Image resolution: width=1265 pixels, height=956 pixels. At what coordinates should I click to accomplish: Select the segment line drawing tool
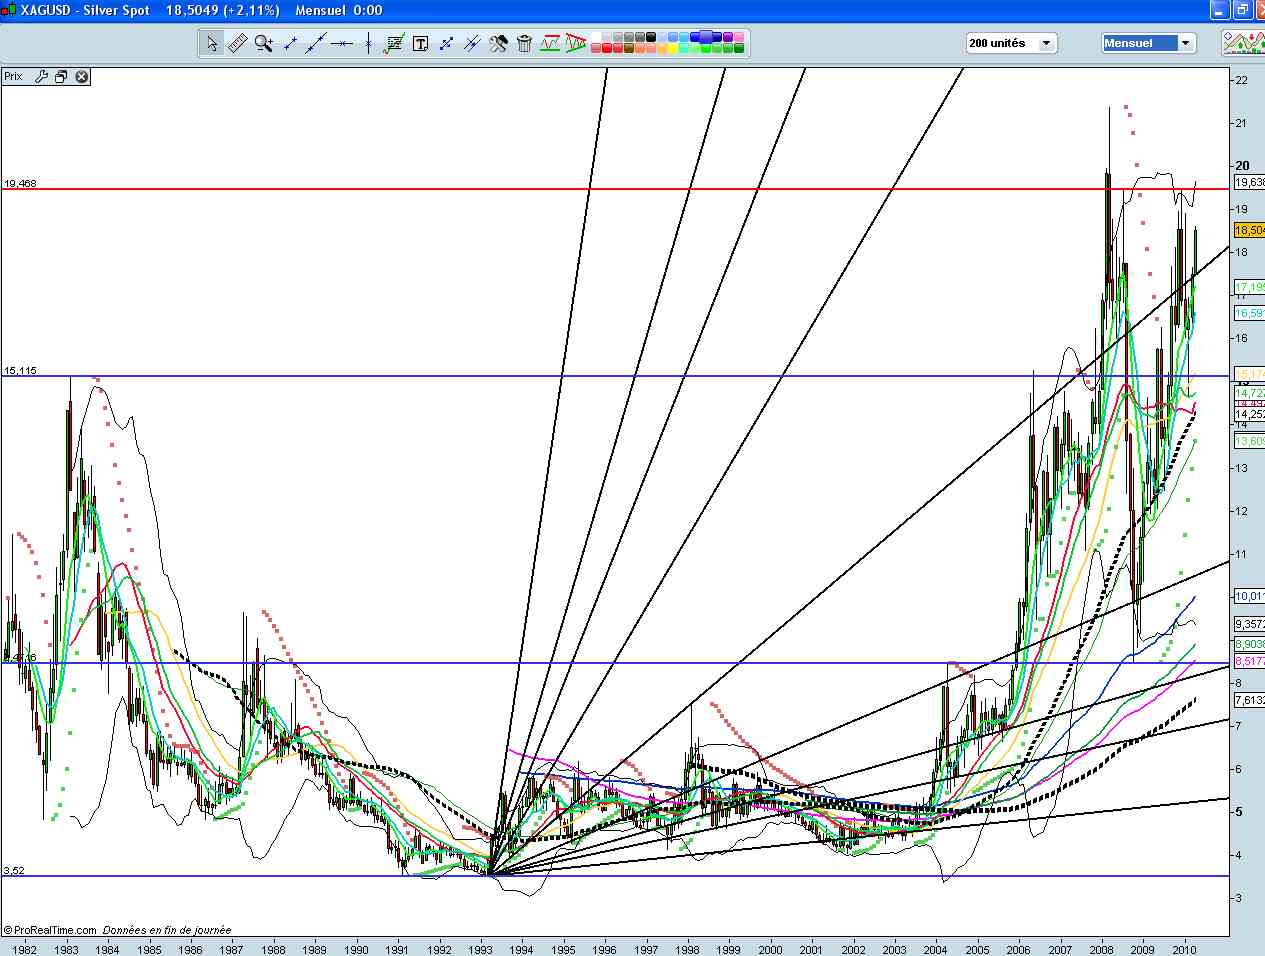[291, 43]
